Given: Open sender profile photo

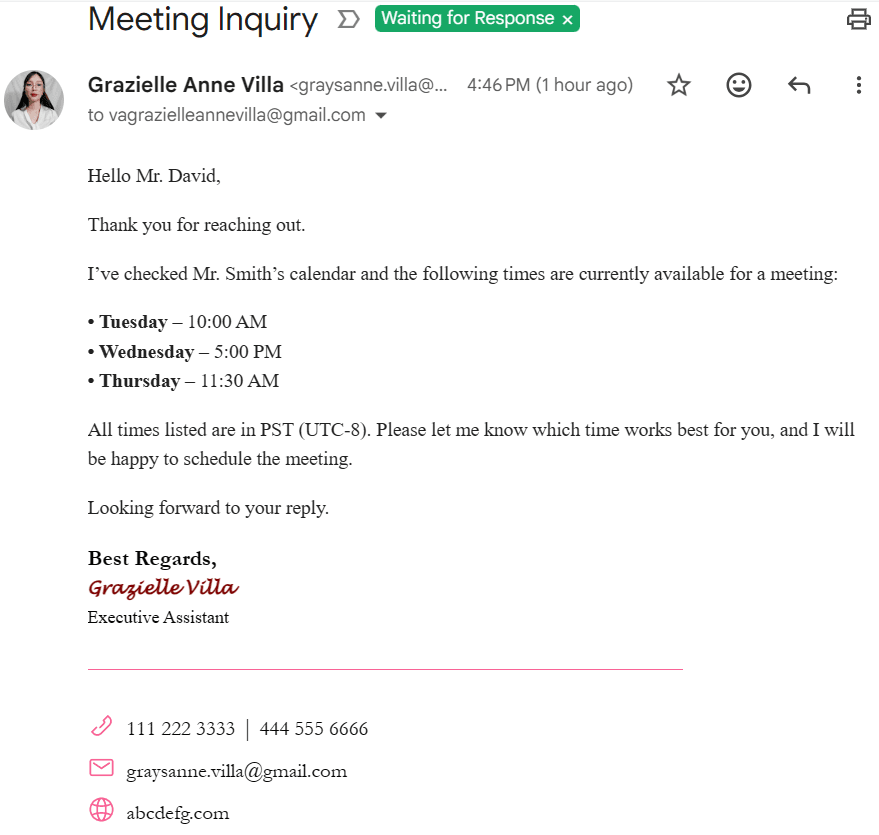Looking at the screenshot, I should click(x=34, y=100).
